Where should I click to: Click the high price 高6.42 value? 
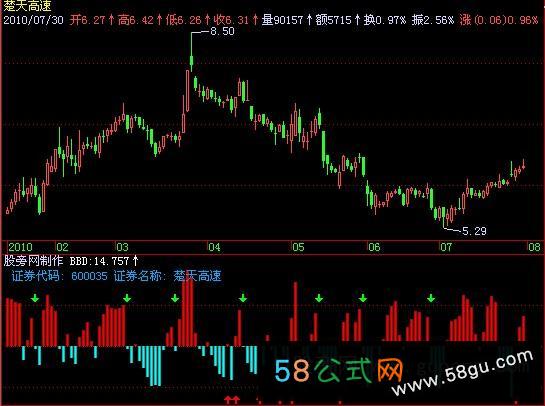click(135, 20)
